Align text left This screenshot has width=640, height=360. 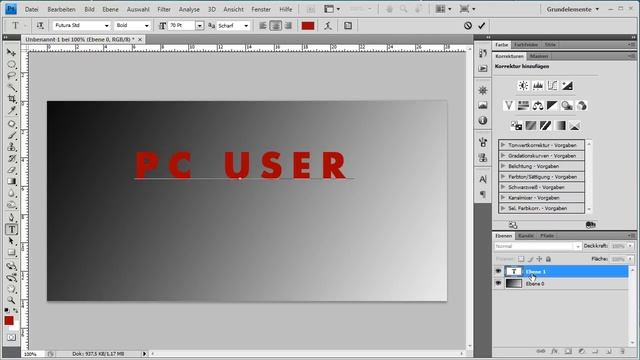point(263,25)
